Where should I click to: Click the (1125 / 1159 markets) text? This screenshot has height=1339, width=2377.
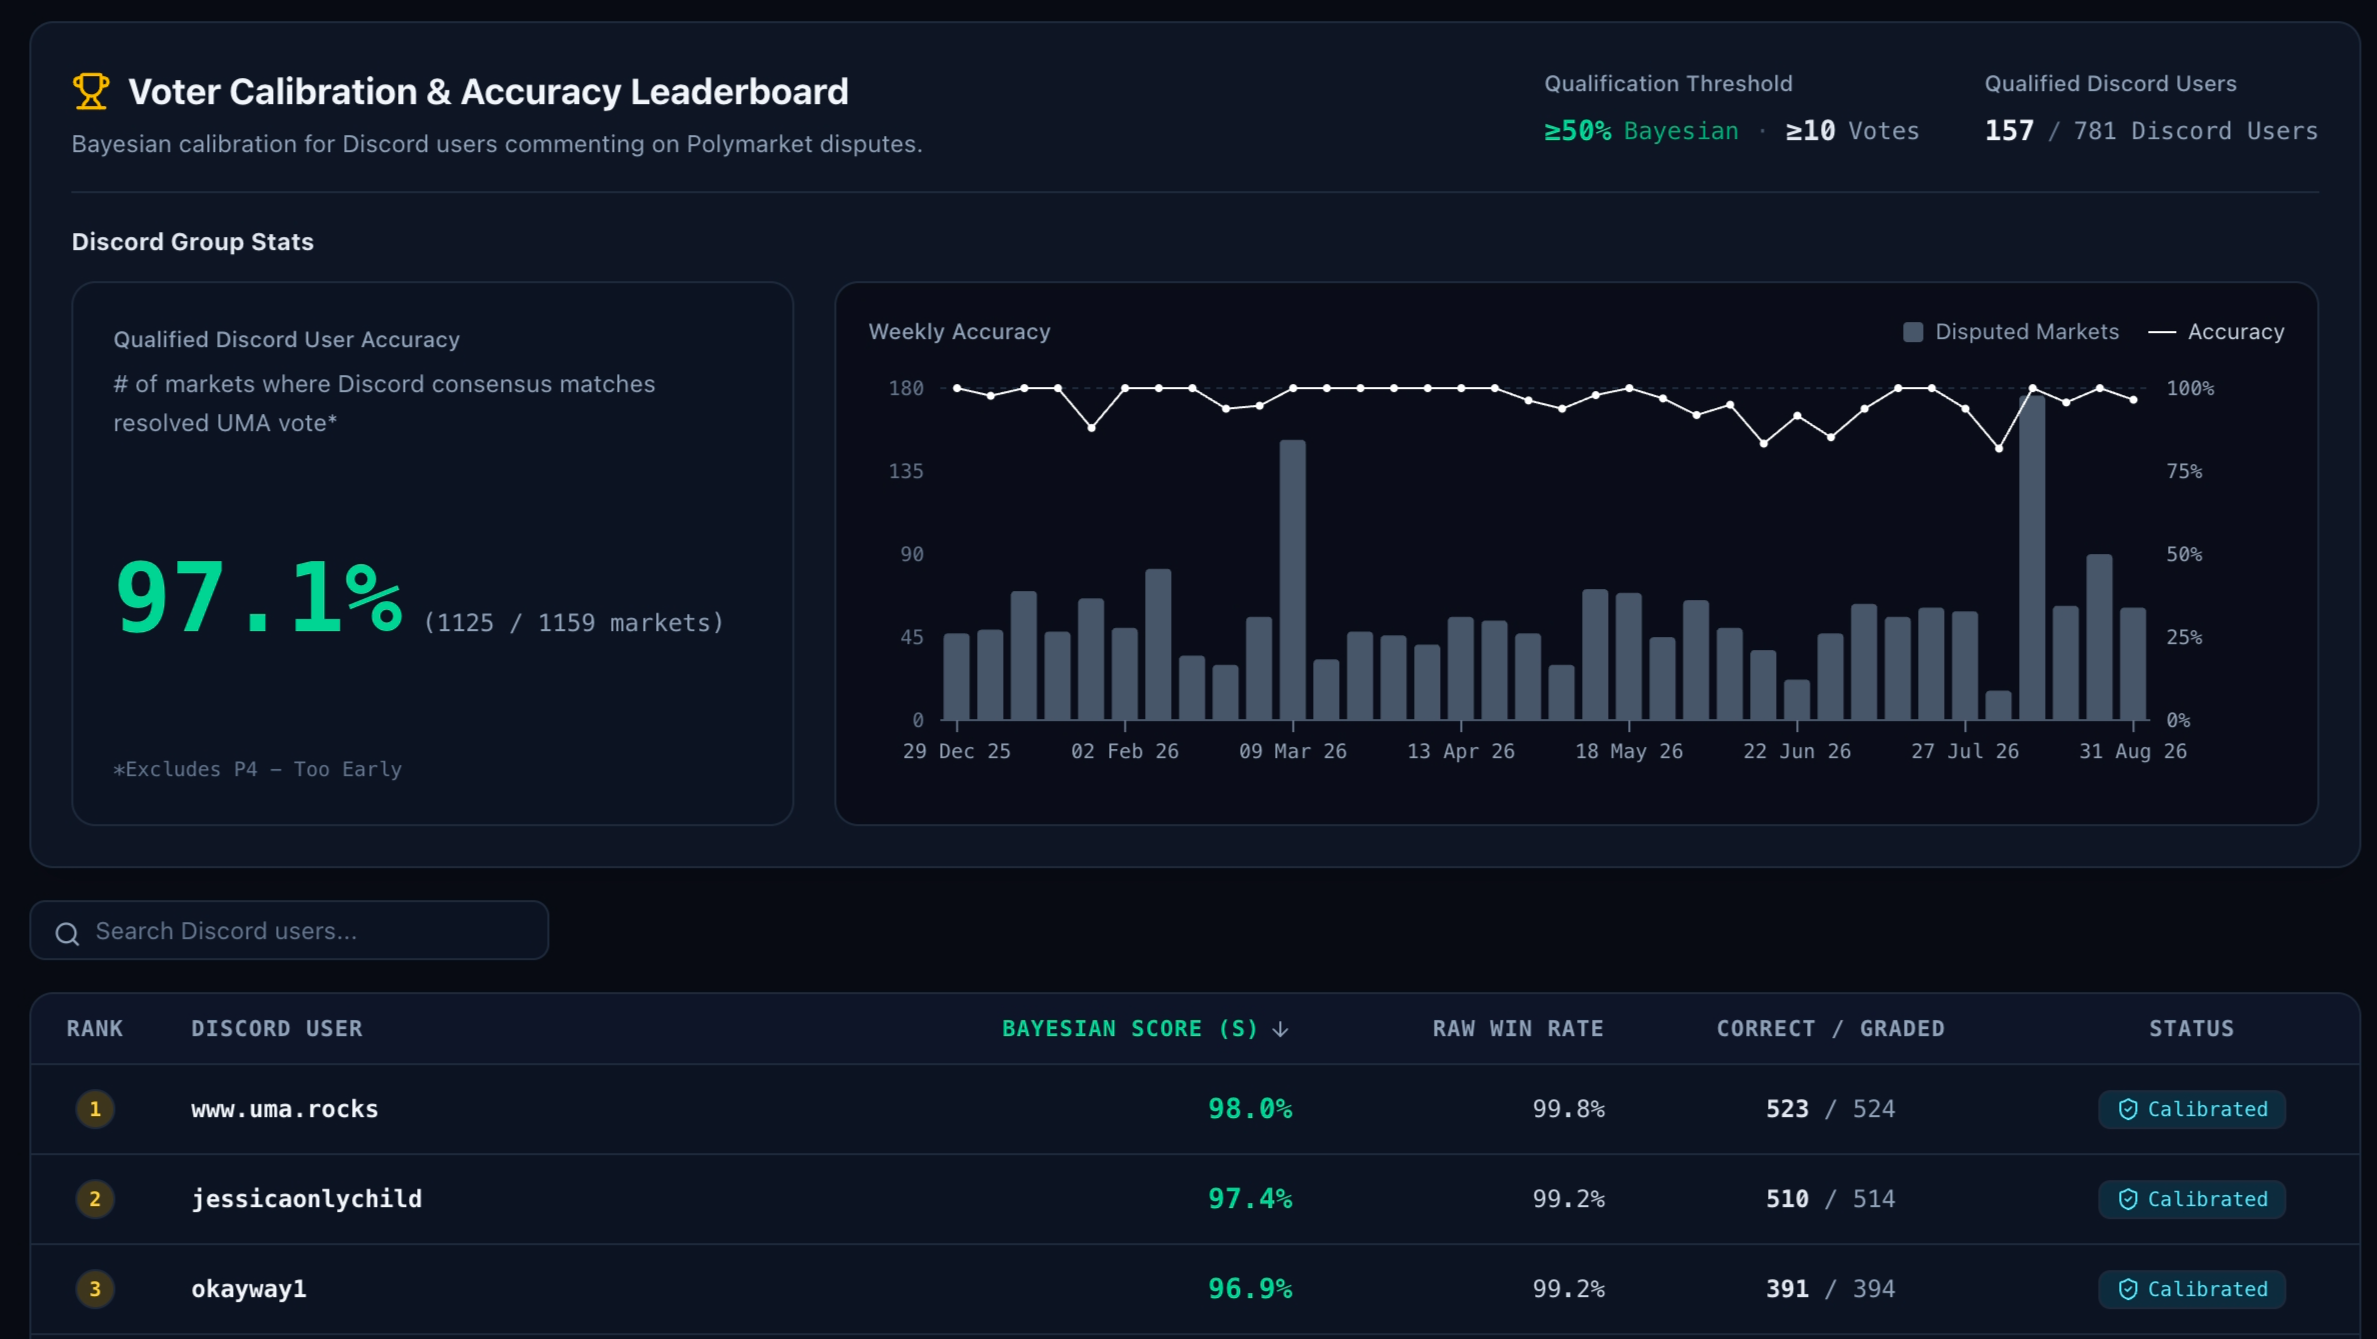[573, 623]
